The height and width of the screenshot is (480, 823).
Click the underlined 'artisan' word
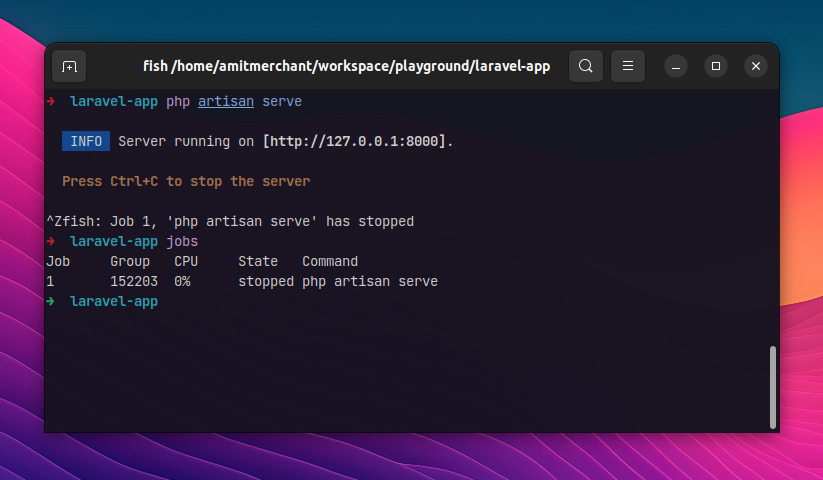click(x=226, y=101)
